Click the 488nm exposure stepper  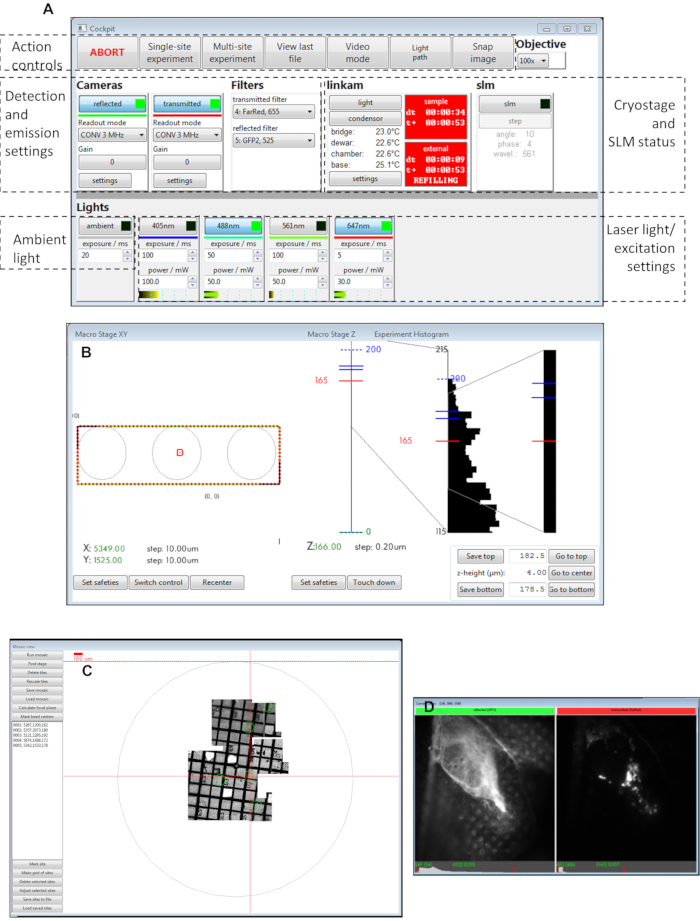257,256
